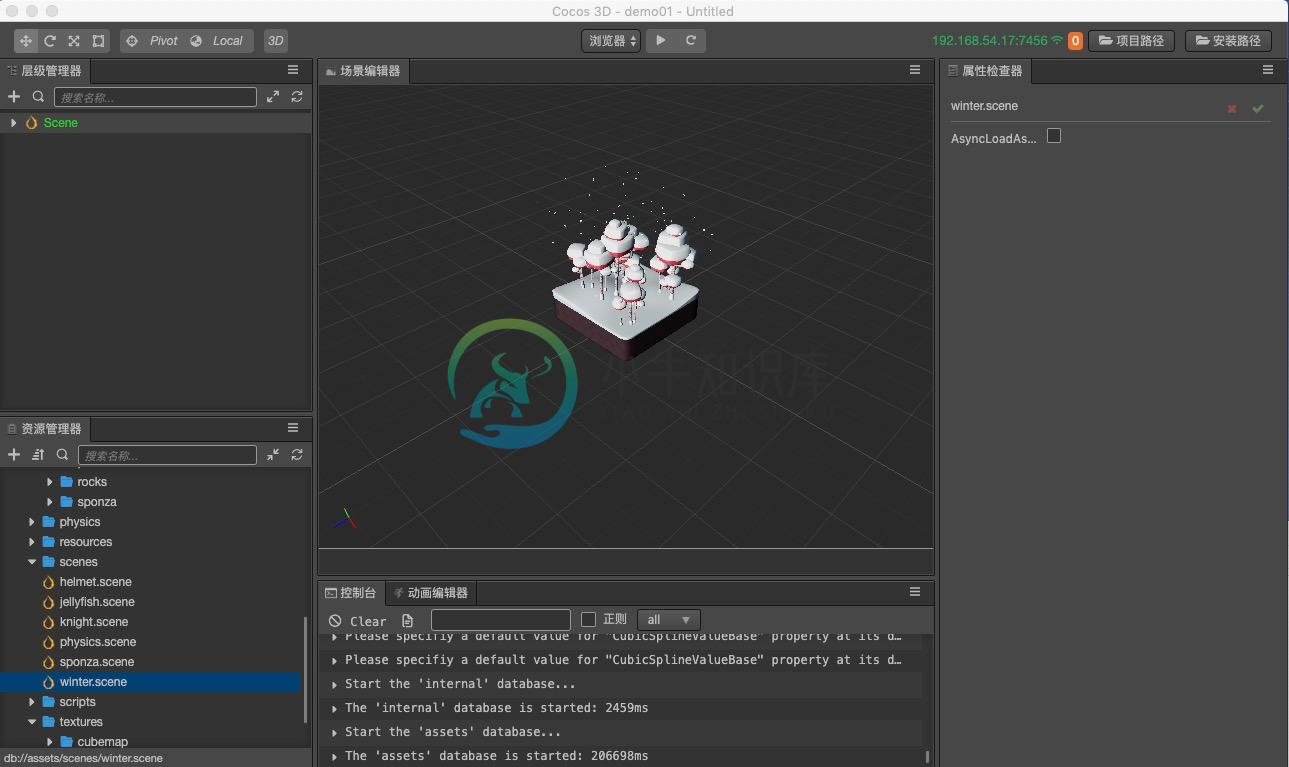Expand the scripts folder
The width and height of the screenshot is (1289, 767).
(x=32, y=702)
